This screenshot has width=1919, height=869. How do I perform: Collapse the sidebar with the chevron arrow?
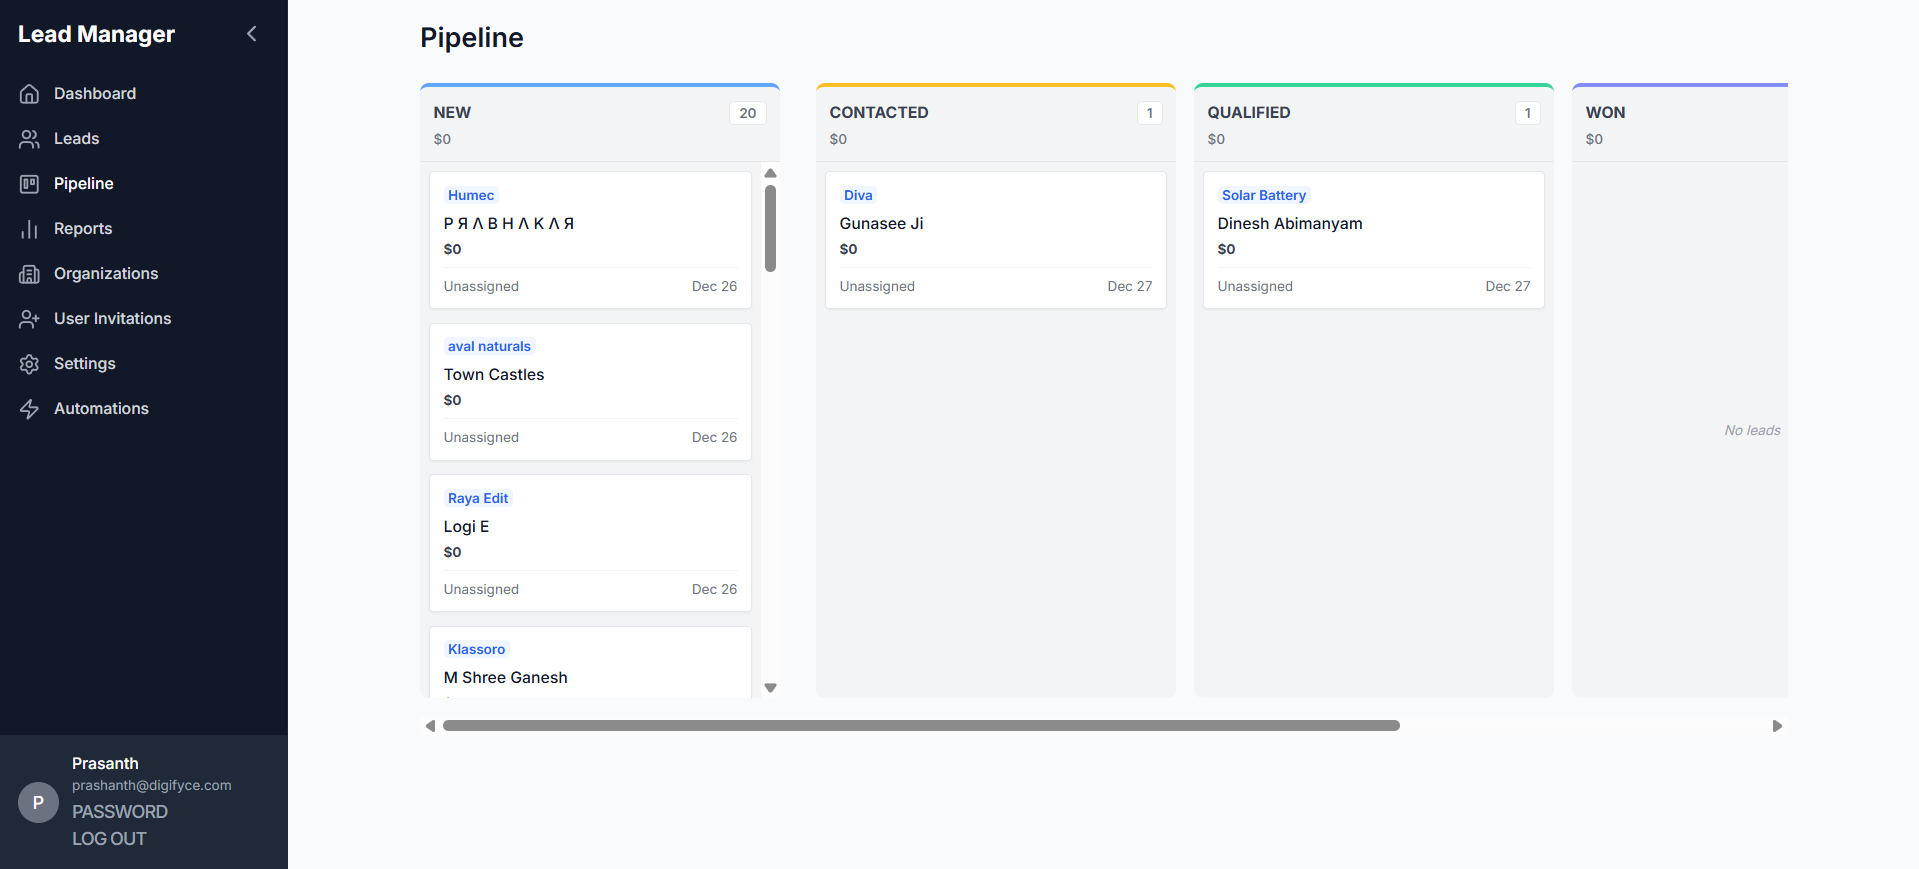pyautogui.click(x=252, y=34)
